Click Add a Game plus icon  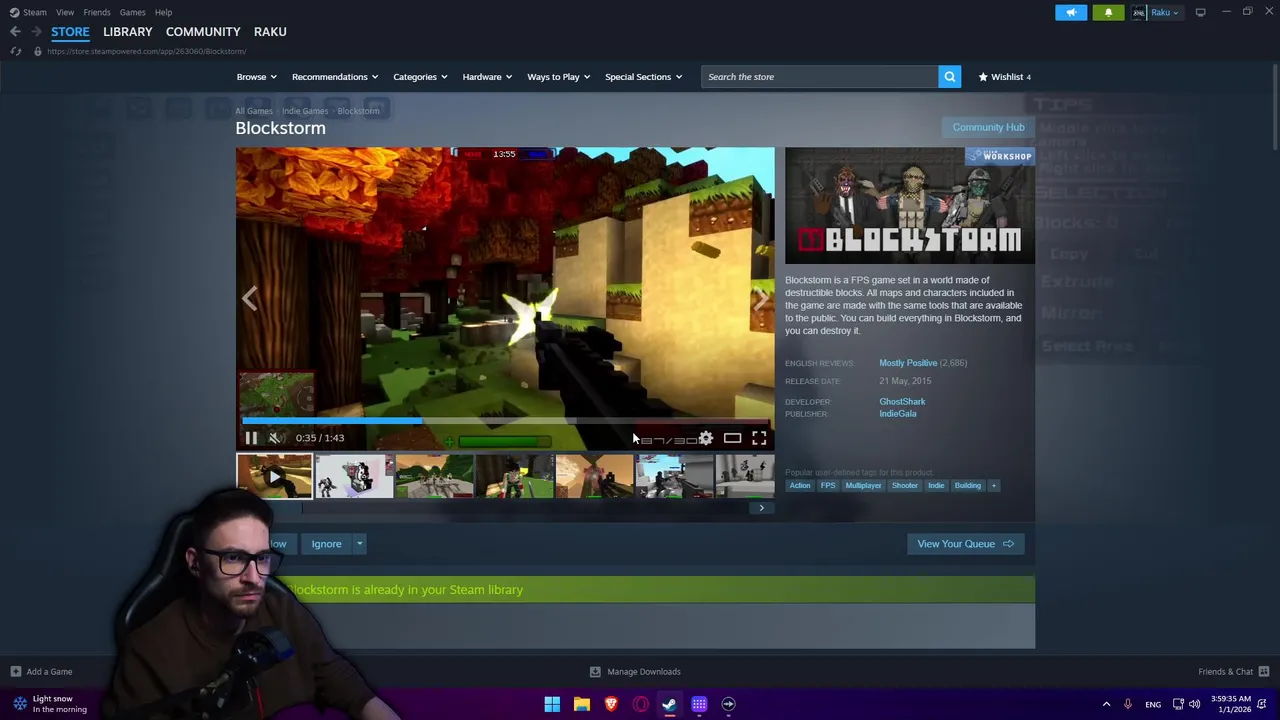[x=15, y=672]
